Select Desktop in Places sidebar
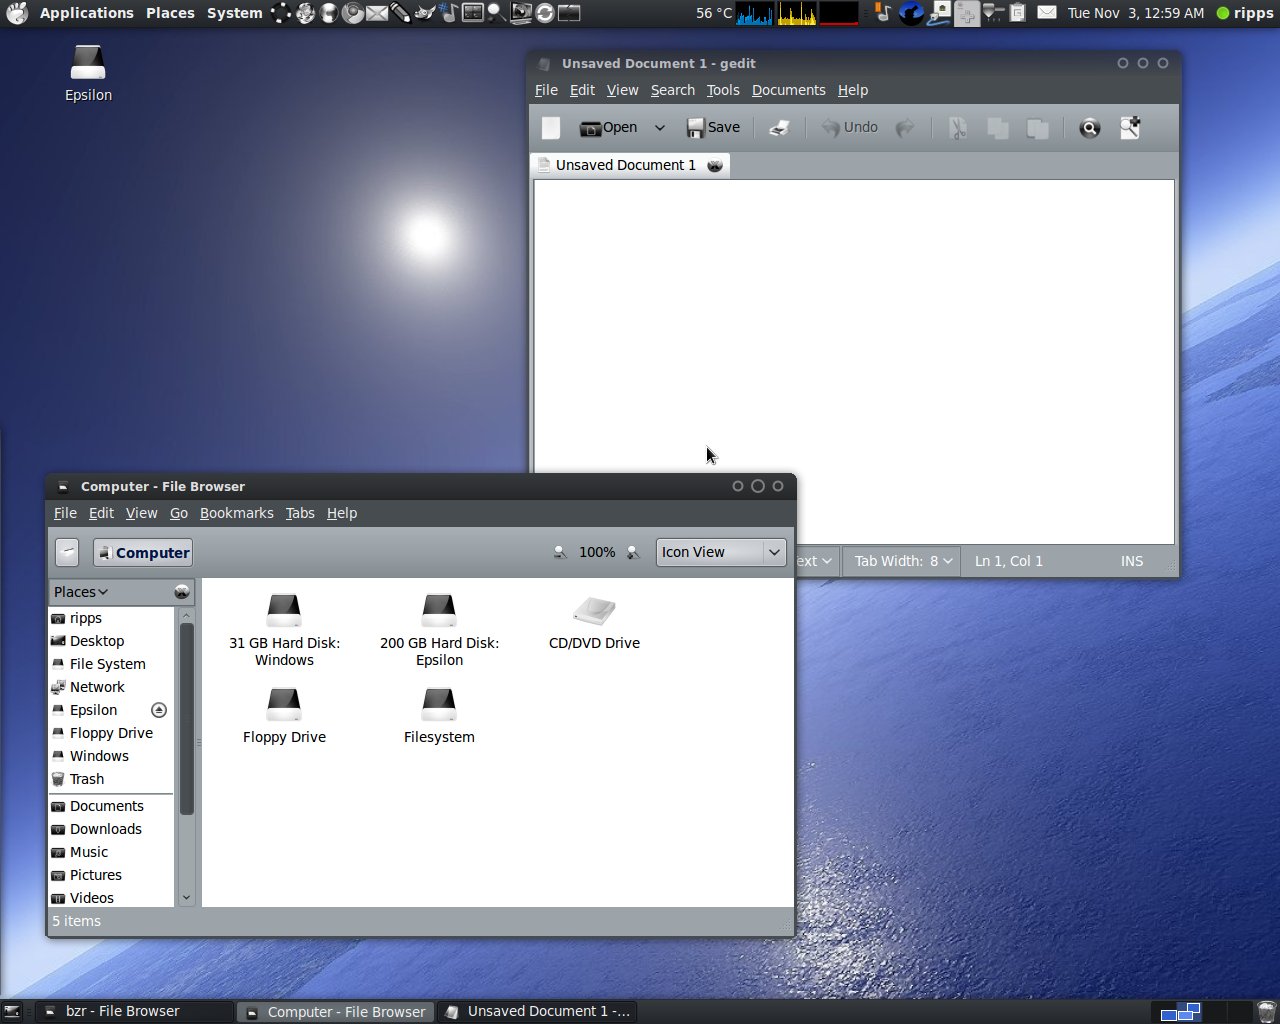The height and width of the screenshot is (1024, 1280). click(111, 641)
